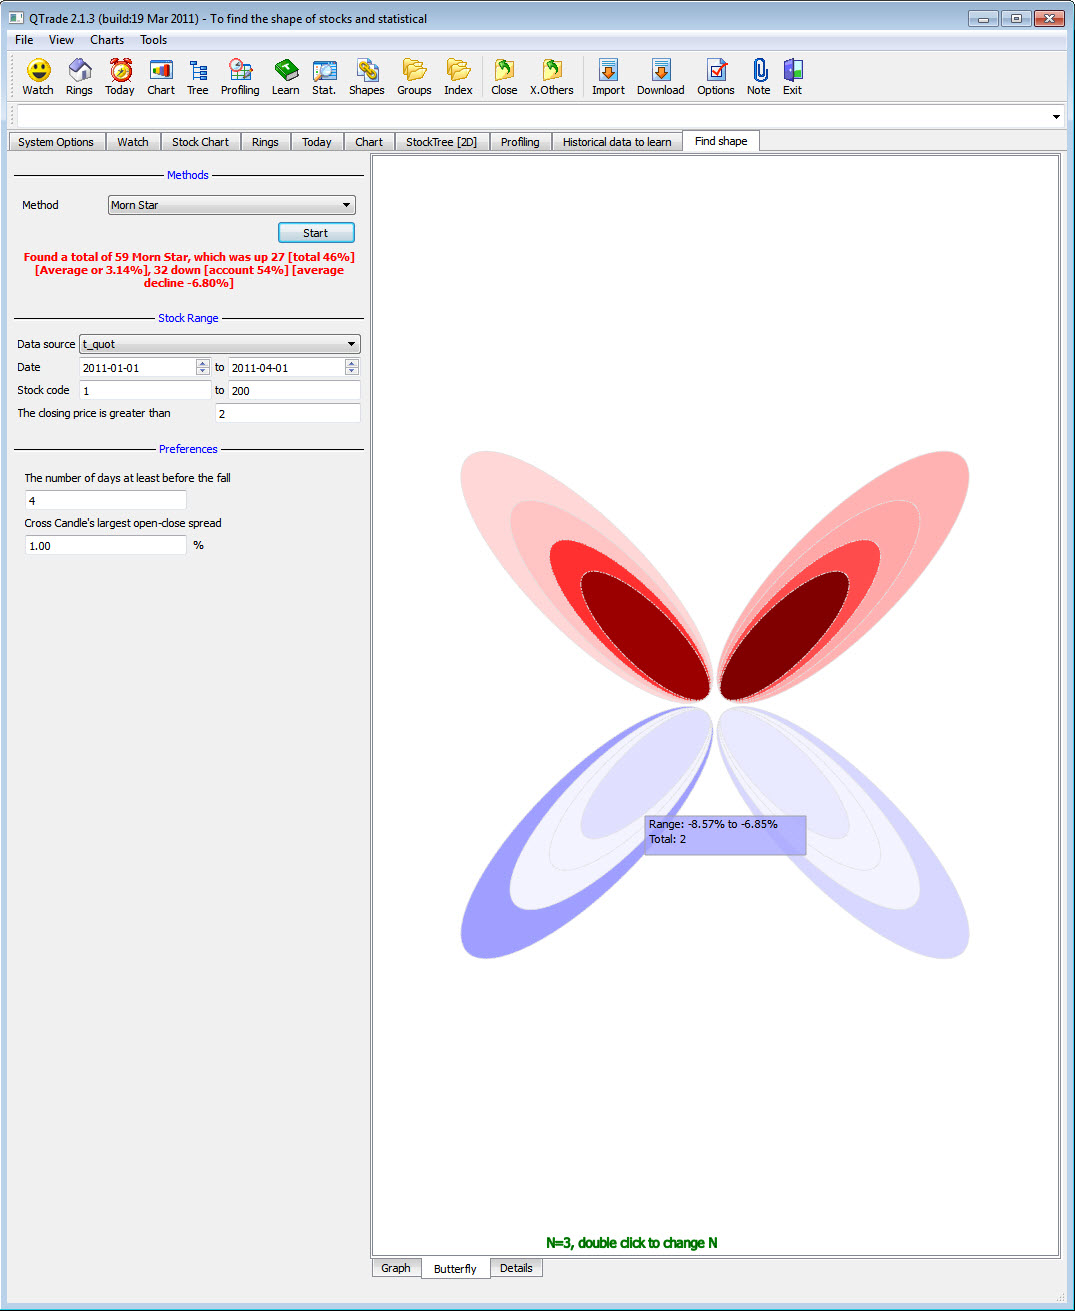Open the Data source dropdown t_quot
This screenshot has width=1075, height=1311.
coord(218,344)
